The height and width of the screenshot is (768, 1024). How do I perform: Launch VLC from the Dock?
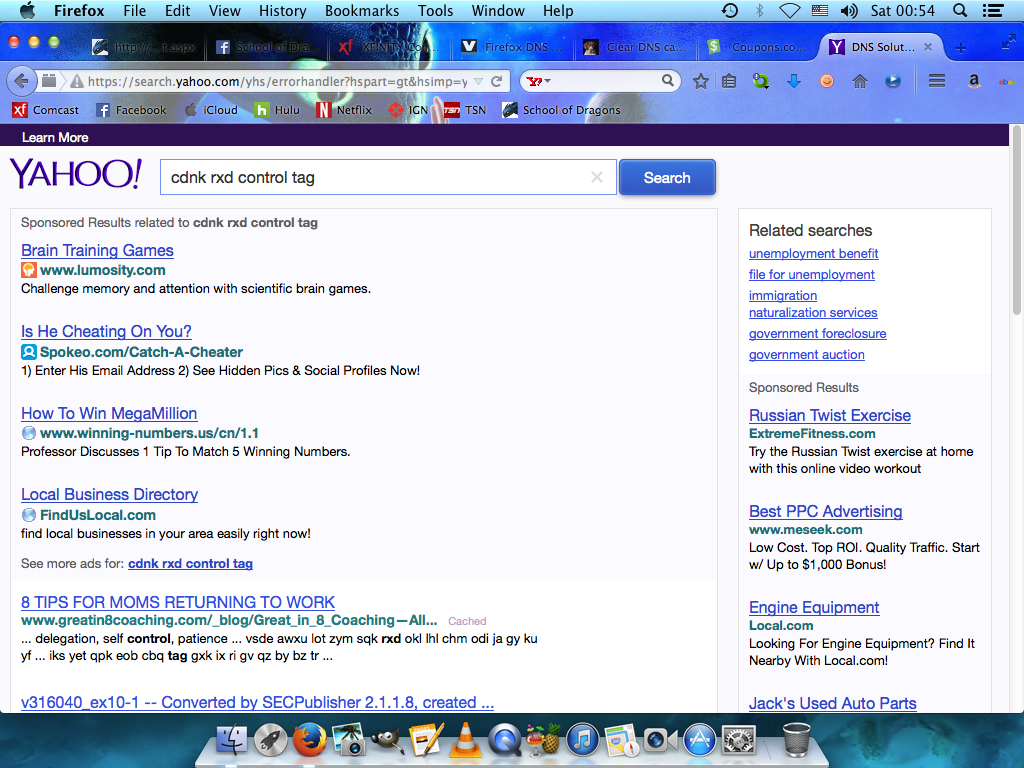pyautogui.click(x=466, y=741)
